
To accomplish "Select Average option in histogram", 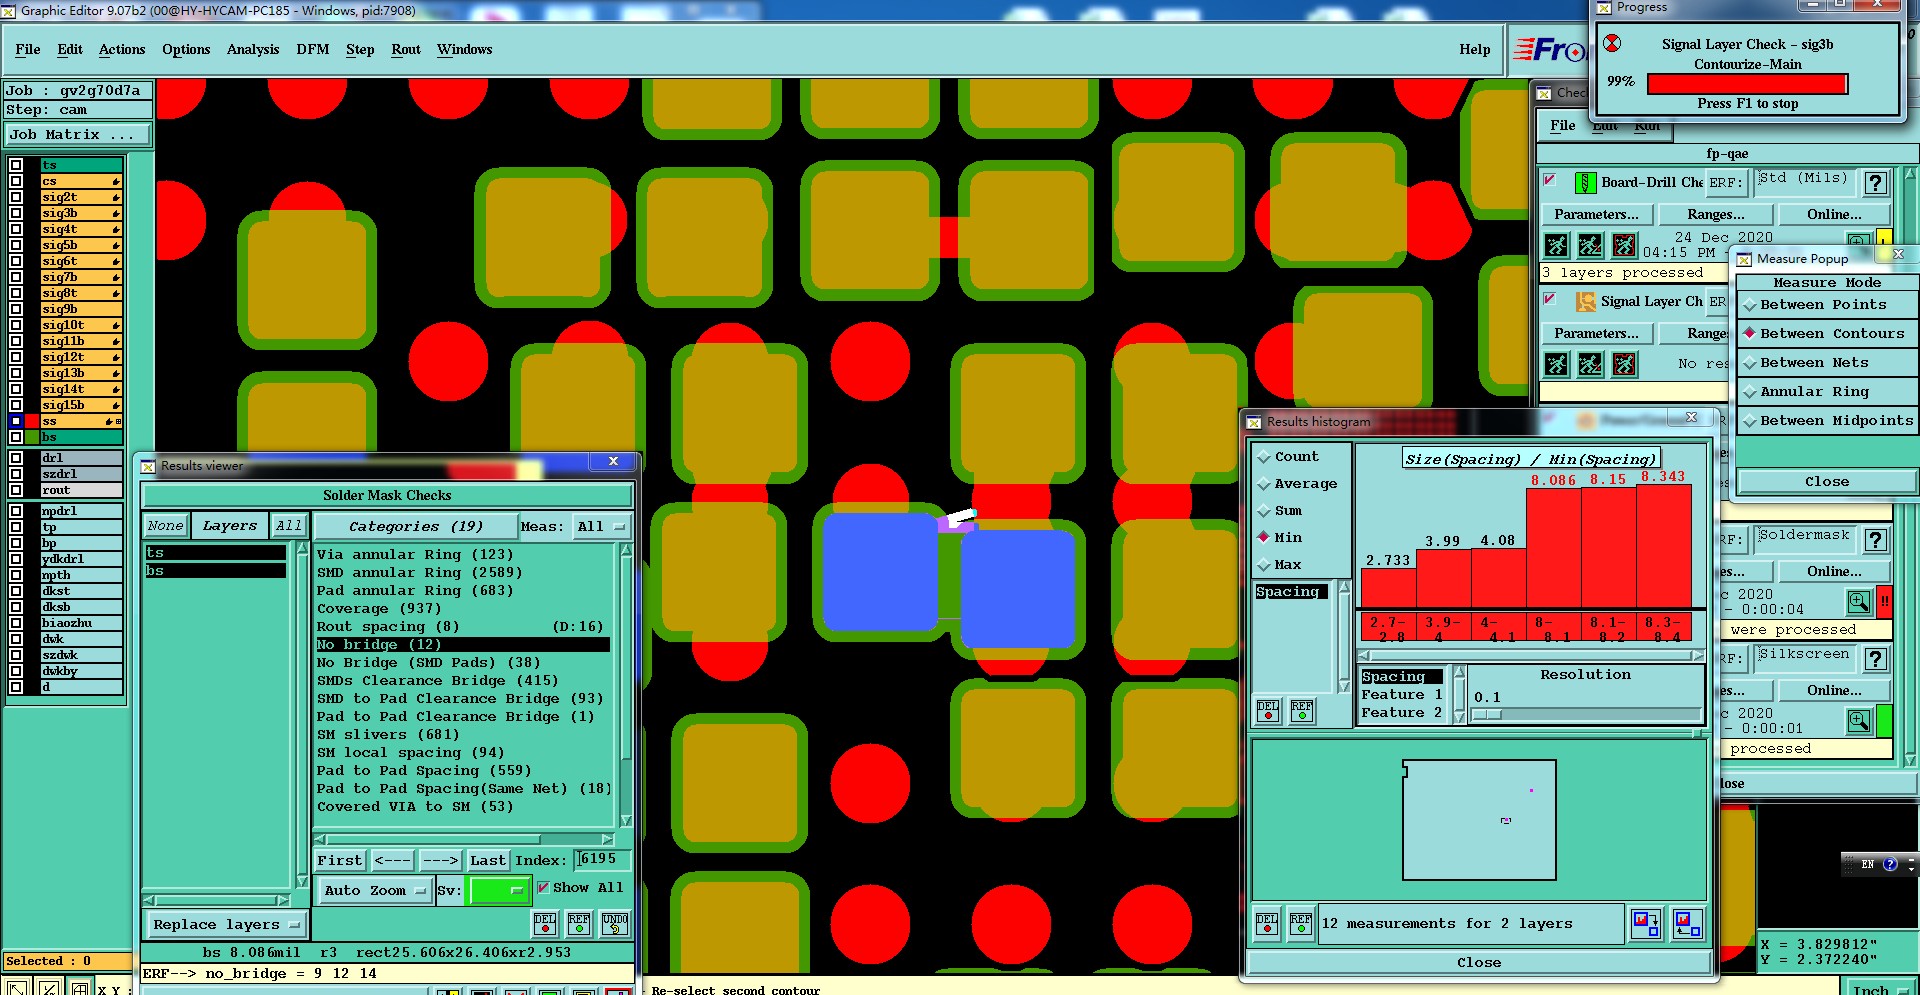I will coord(1298,484).
